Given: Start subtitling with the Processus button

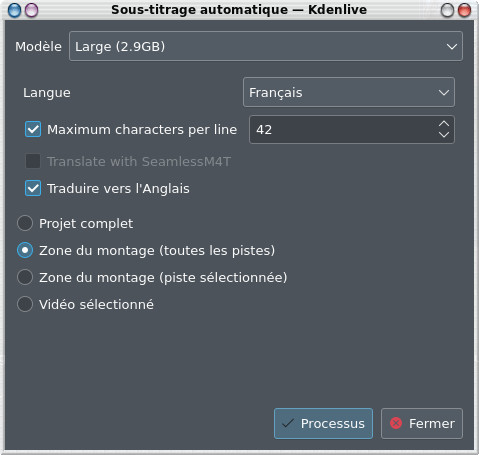Looking at the screenshot, I should tap(323, 423).
